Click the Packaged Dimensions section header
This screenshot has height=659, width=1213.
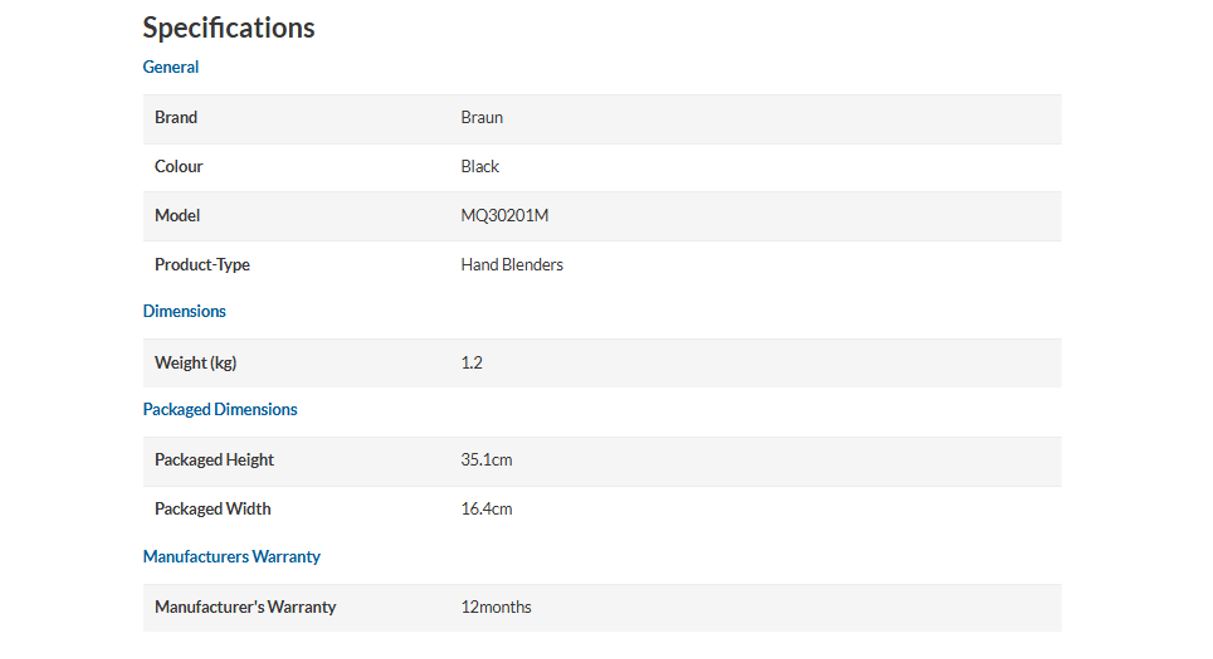pos(220,409)
